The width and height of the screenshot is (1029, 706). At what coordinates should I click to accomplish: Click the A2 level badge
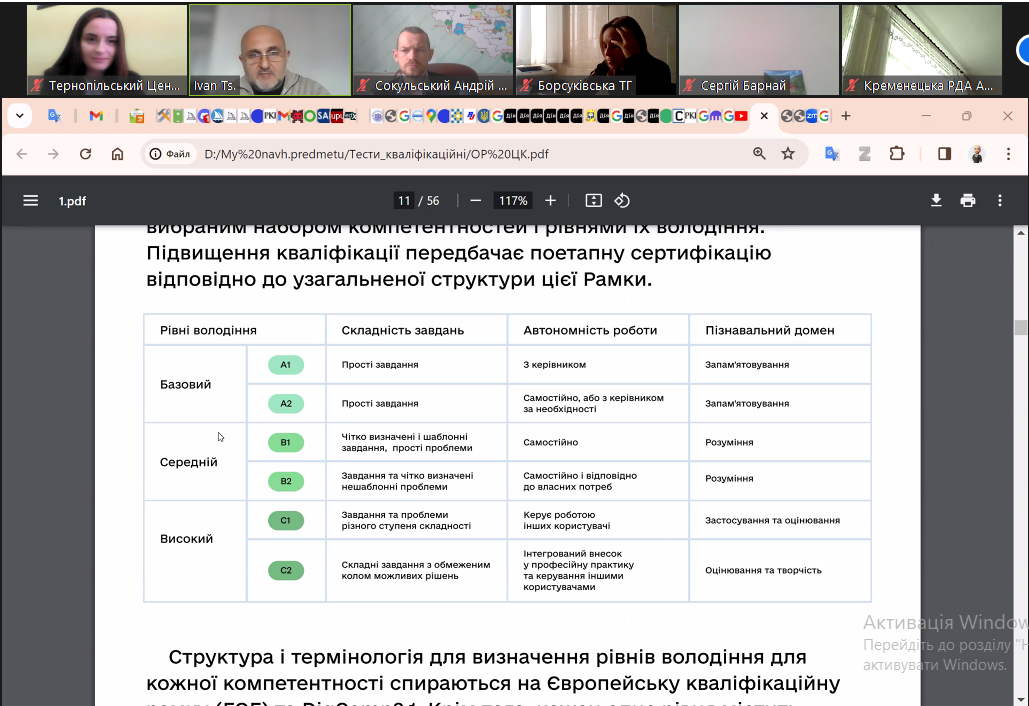(x=285, y=404)
